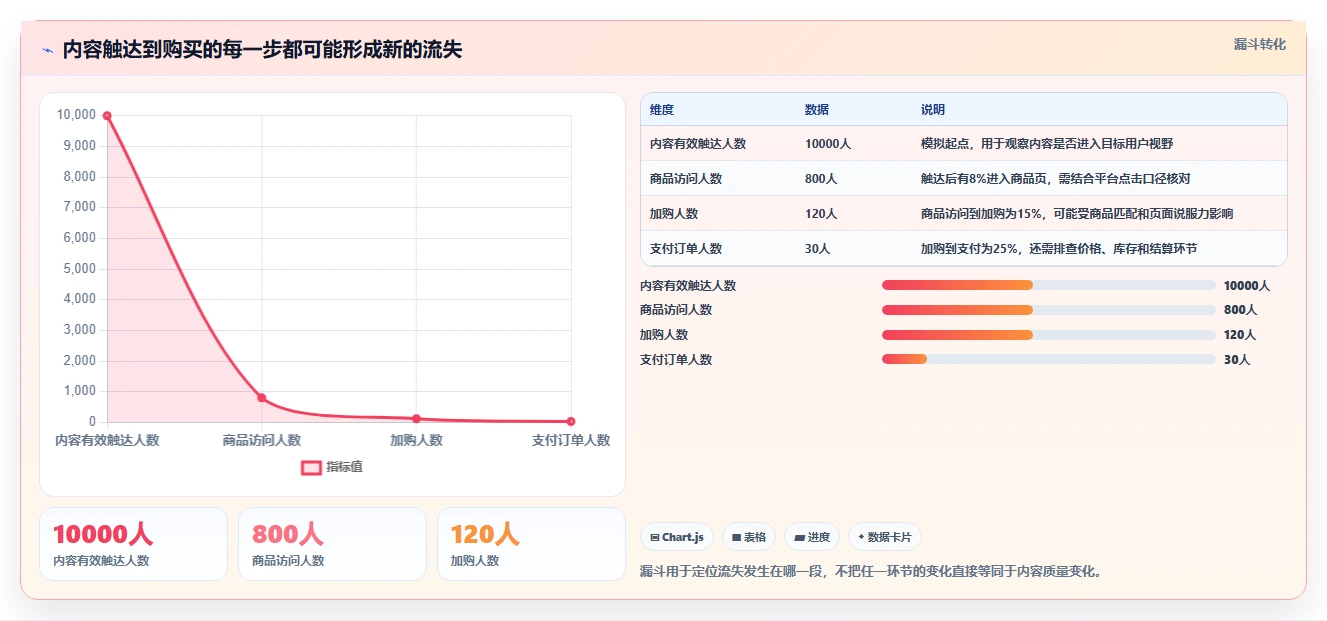
Task: Click table cell 加购人数
Action: pyautogui.click(x=674, y=214)
